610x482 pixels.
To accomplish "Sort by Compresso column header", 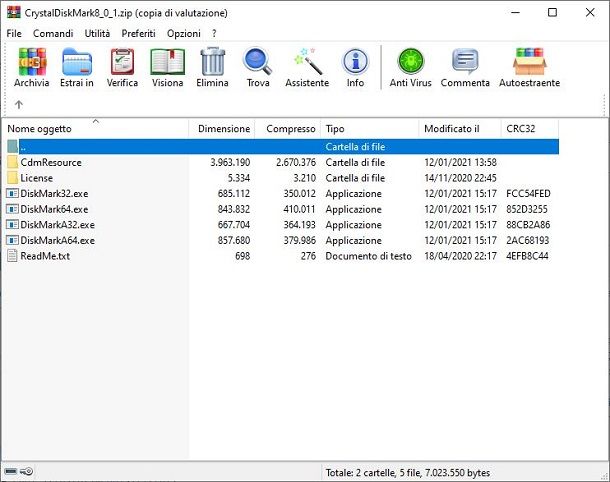I will (288, 129).
